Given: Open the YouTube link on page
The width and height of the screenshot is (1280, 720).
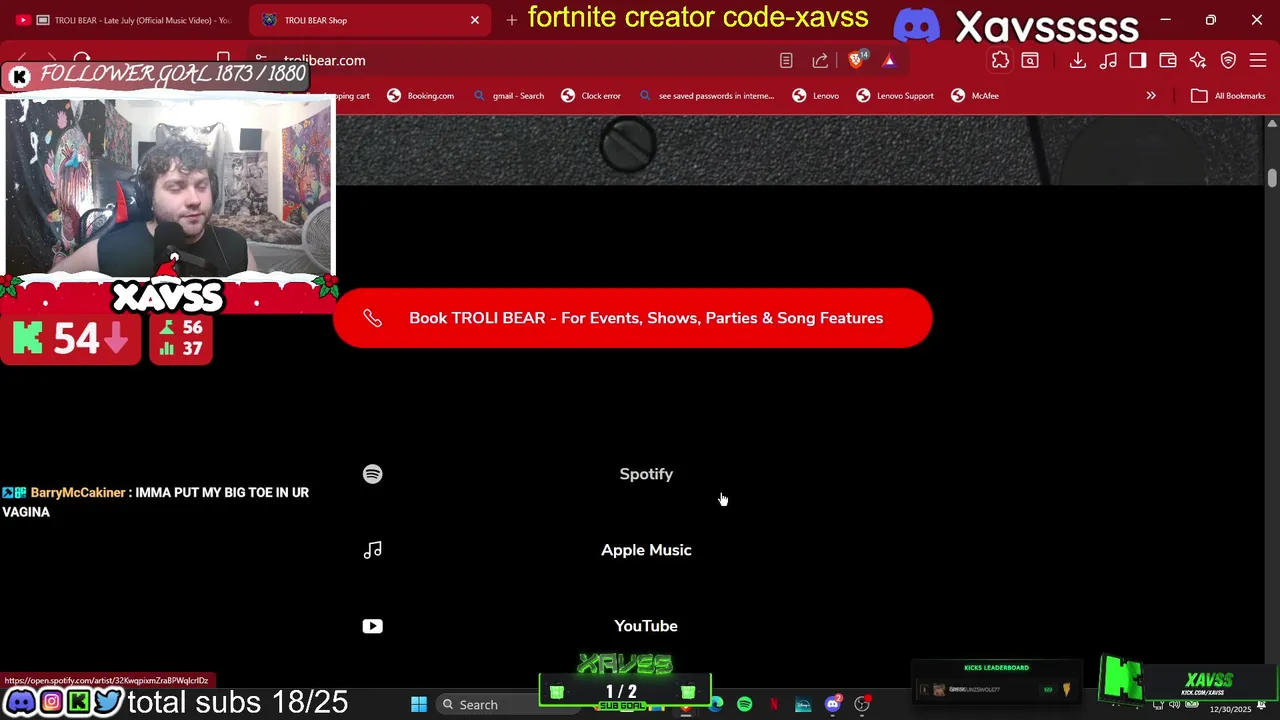Looking at the screenshot, I should click(646, 626).
